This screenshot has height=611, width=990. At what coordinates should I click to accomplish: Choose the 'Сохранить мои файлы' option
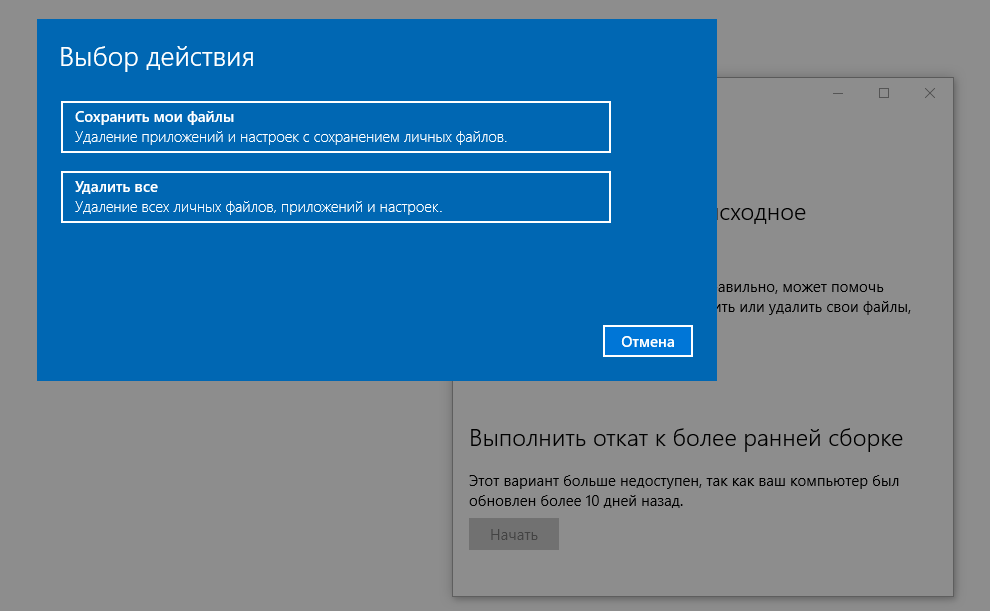(x=336, y=127)
